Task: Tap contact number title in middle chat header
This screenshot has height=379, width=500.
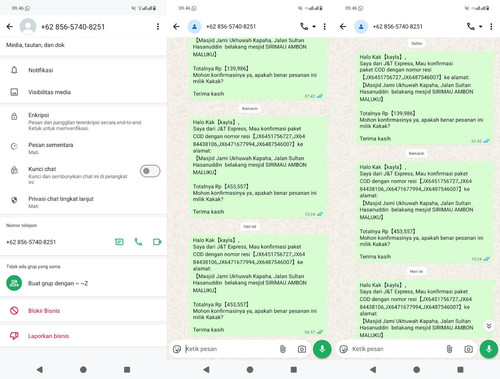Action: (x=231, y=27)
